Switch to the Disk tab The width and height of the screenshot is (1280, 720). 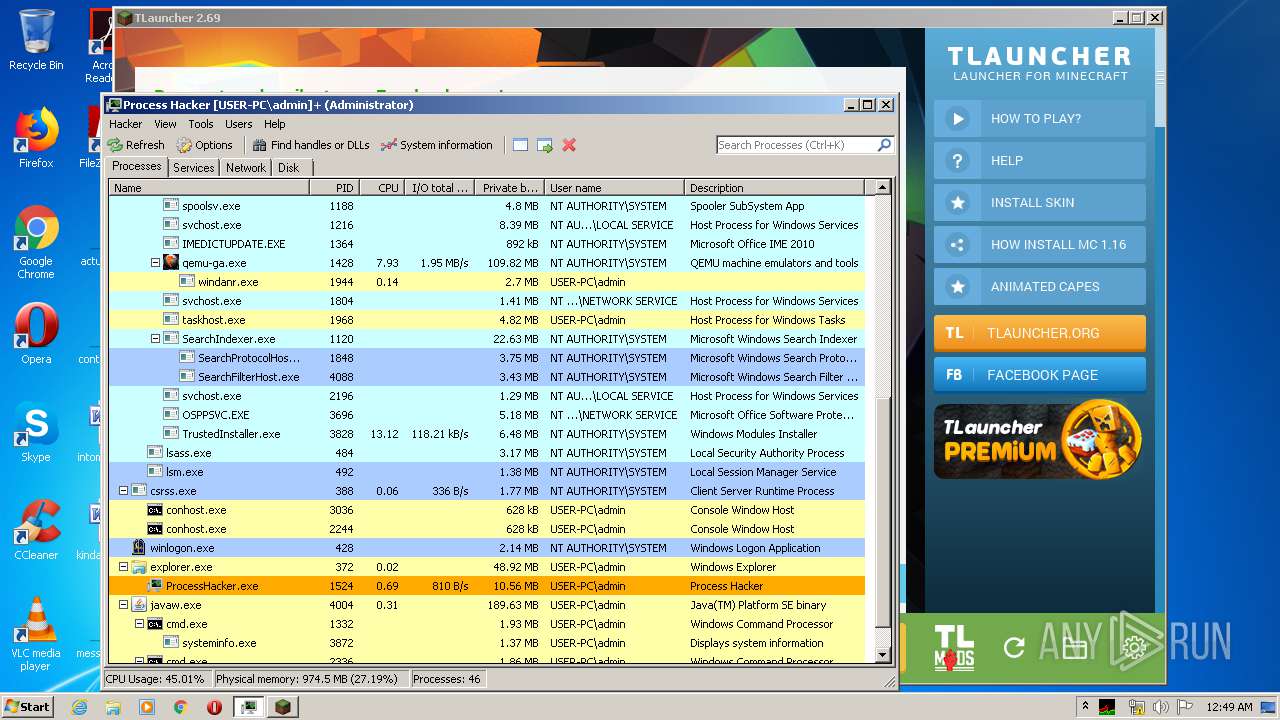tap(288, 168)
